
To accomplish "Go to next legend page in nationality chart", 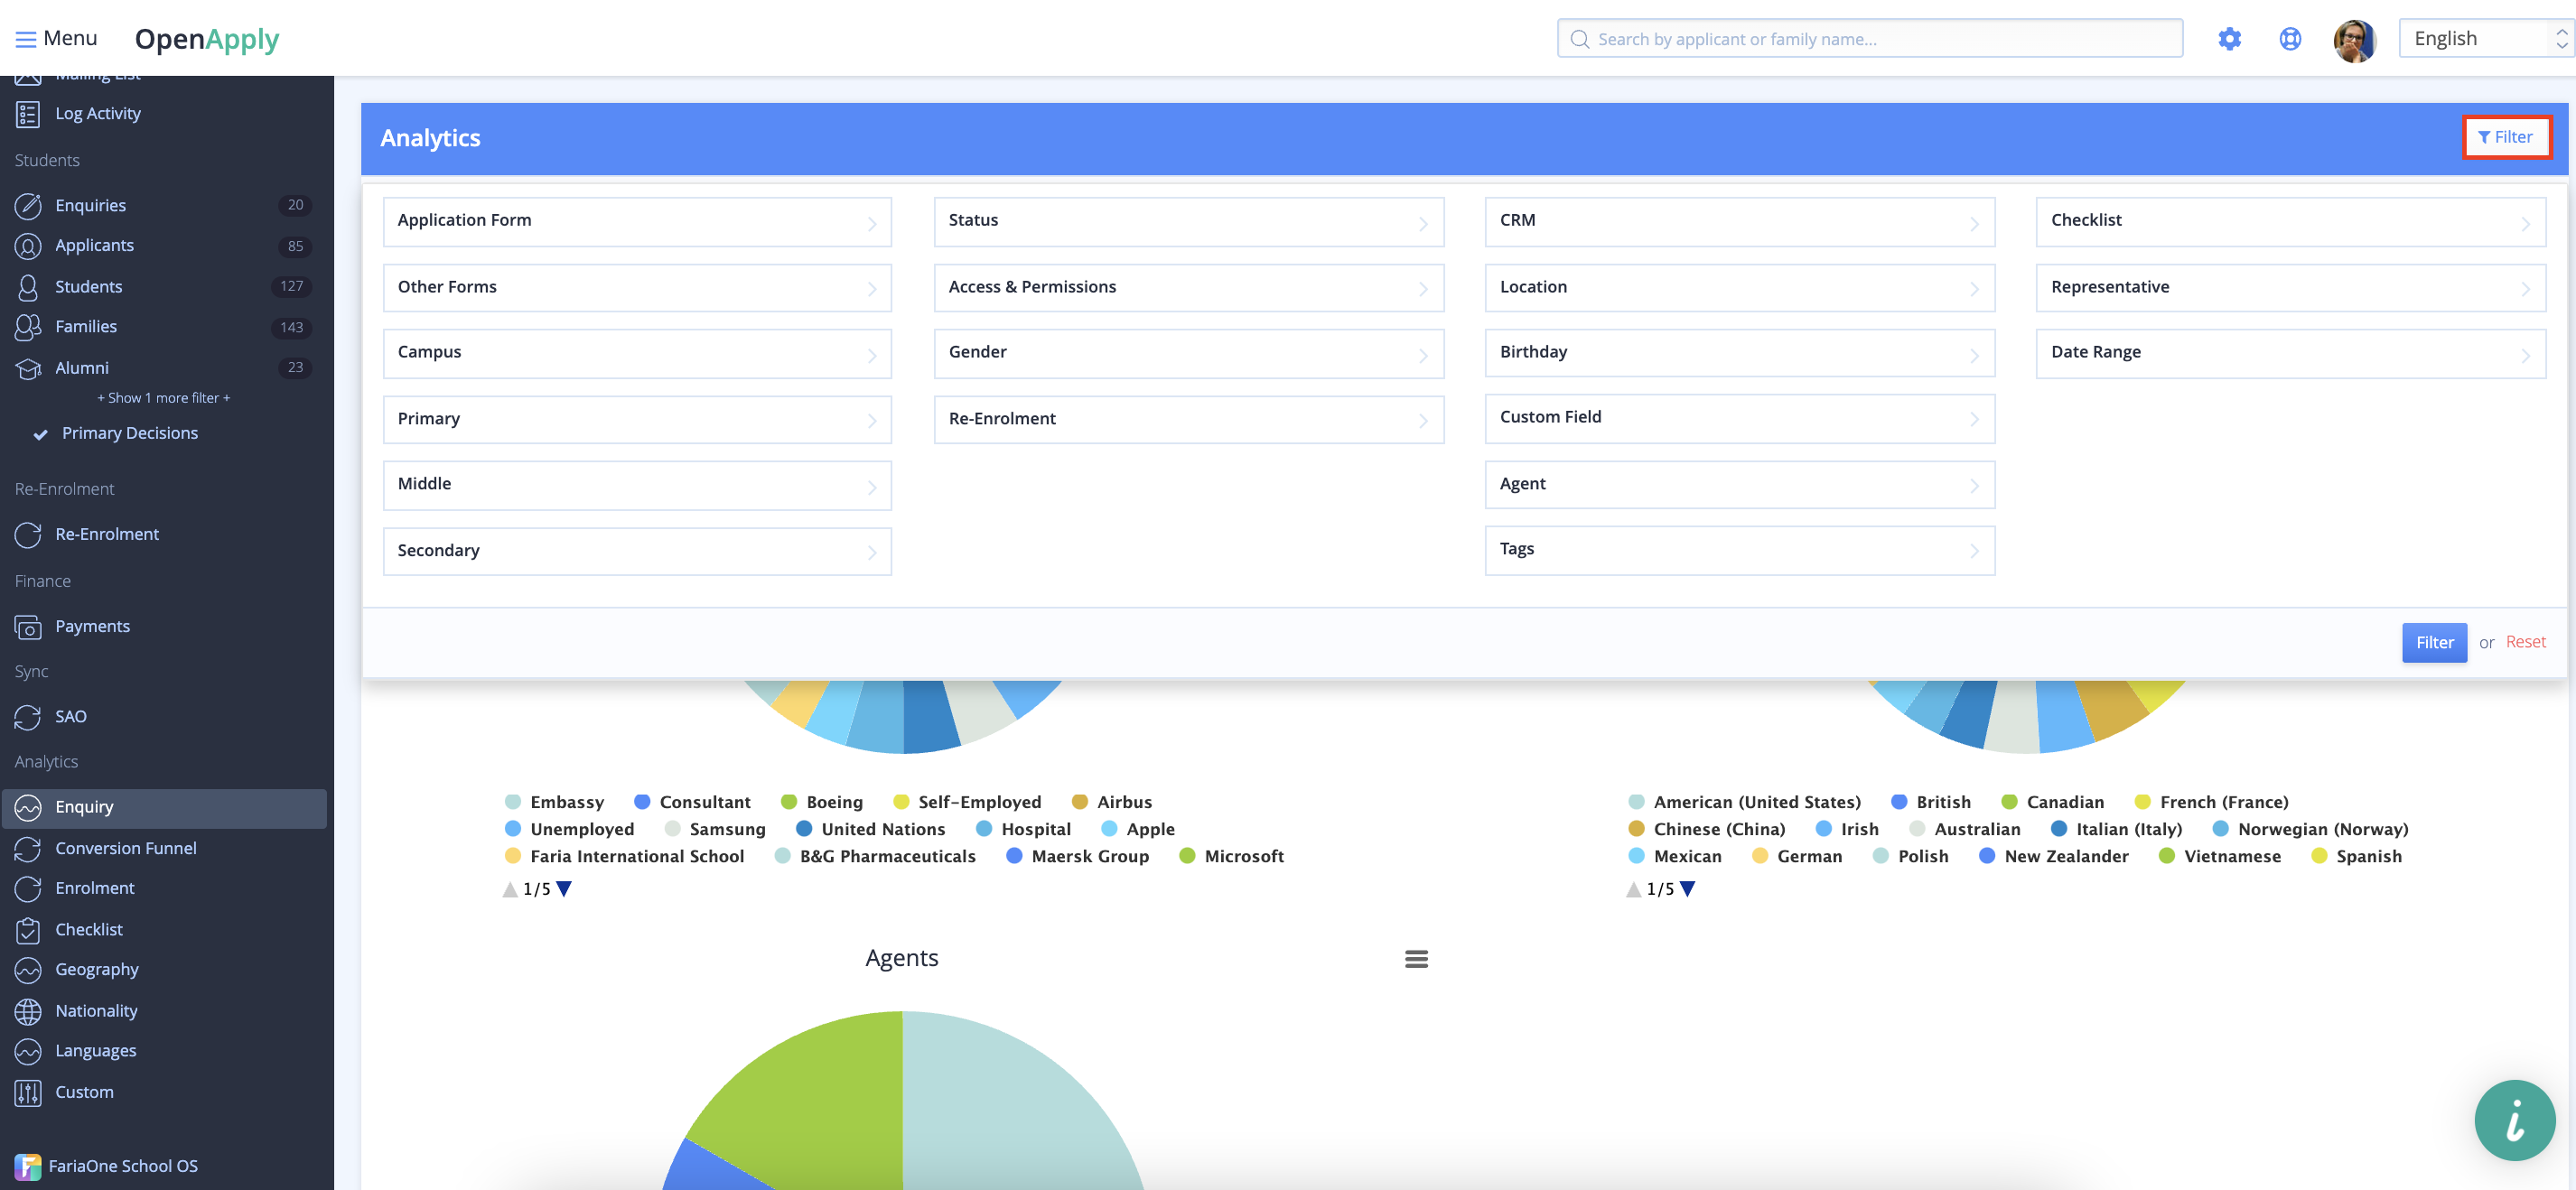I will tap(1687, 889).
